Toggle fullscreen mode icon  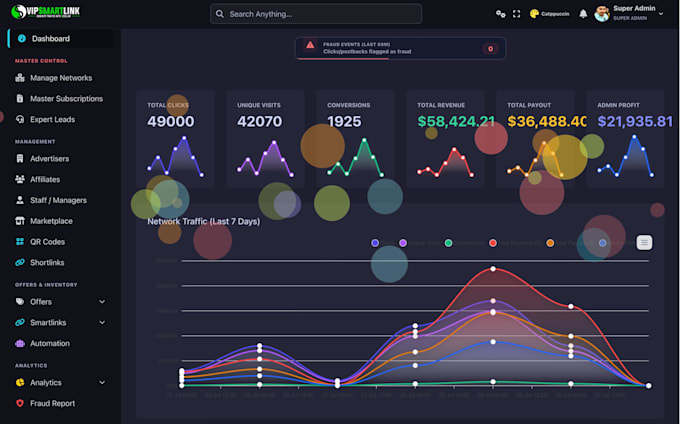click(517, 14)
